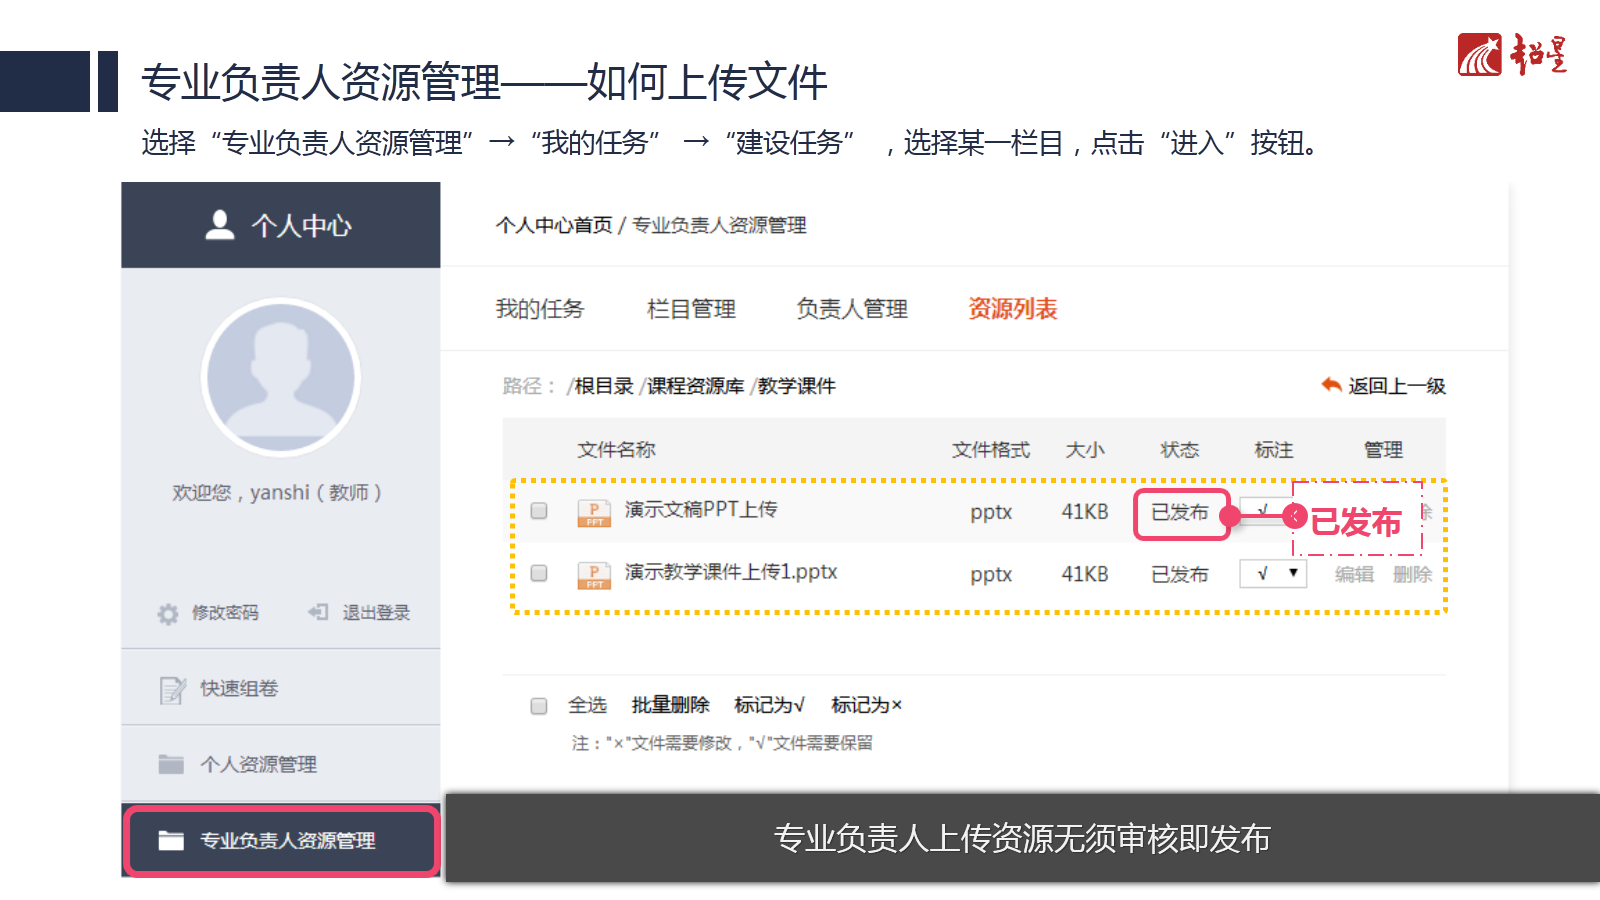The height and width of the screenshot is (900, 1600).
Task: Tick the checkbox for 演示教学课件上传1.pptx
Action: [x=539, y=573]
